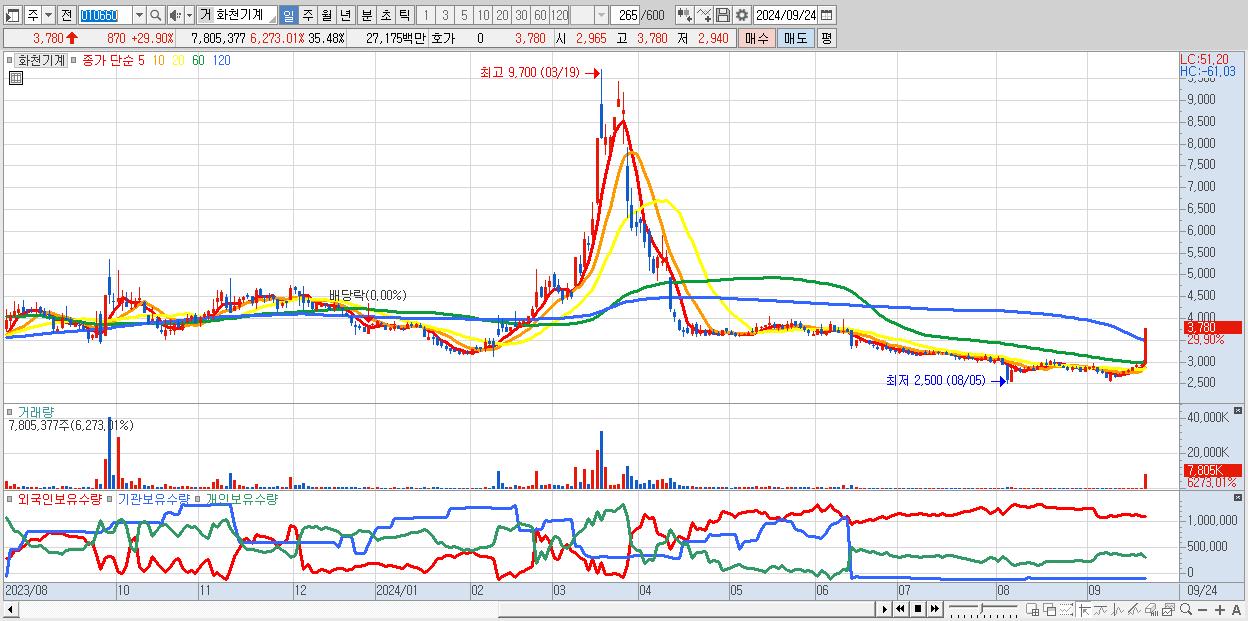1248x621 pixels.
Task: Select the 월 monthly period button
Action: point(326,15)
